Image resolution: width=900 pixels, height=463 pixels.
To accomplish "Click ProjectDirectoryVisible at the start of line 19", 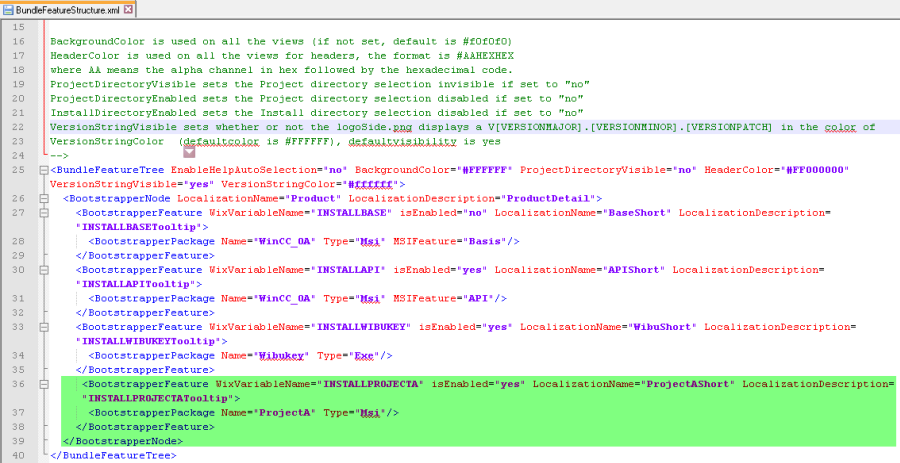I will (123, 84).
